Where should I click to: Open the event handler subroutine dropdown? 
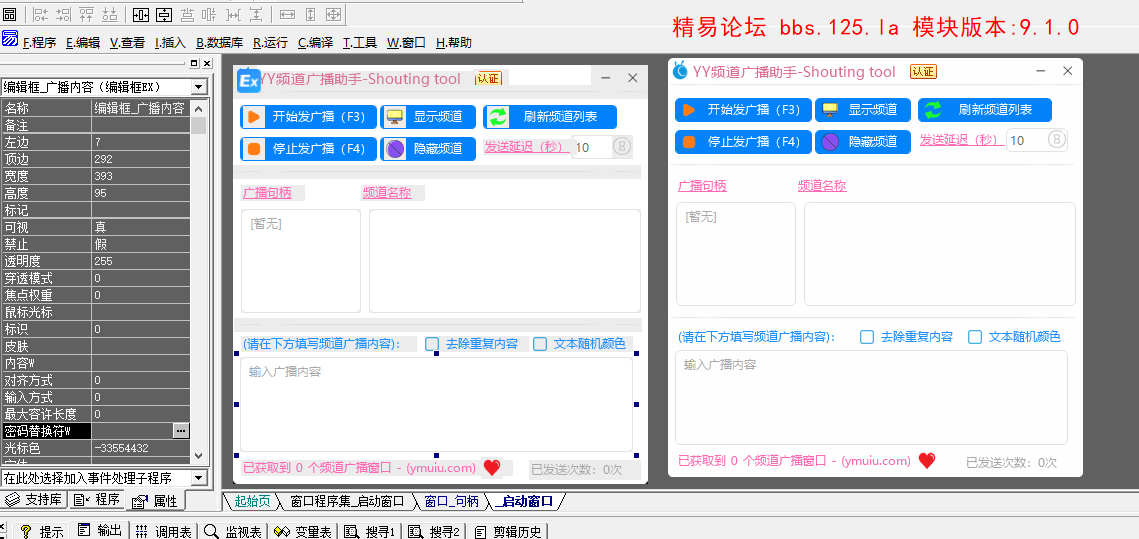(x=199, y=478)
